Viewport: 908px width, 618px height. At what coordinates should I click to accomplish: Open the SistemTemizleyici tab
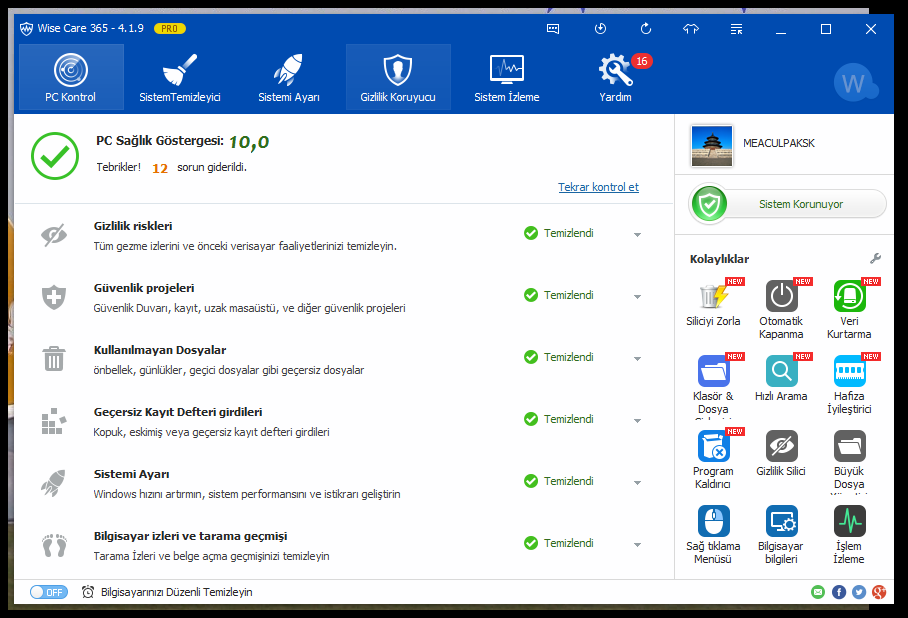coord(180,77)
